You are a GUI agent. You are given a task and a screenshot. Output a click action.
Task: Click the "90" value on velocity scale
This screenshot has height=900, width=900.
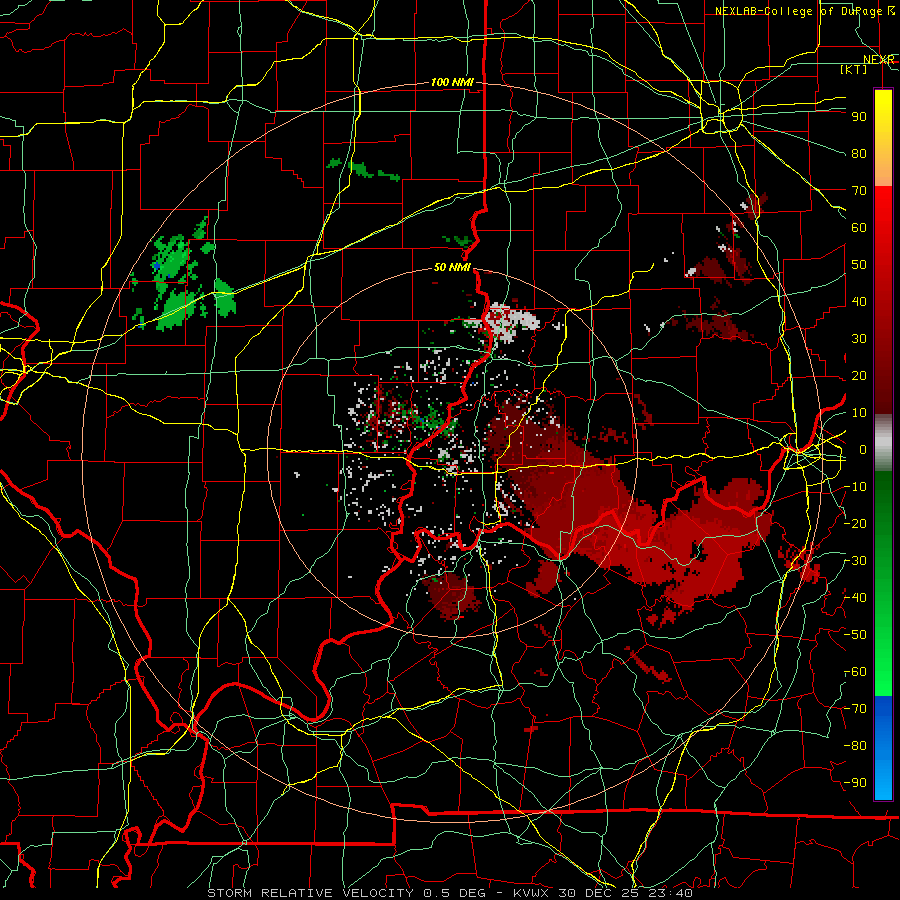859,117
